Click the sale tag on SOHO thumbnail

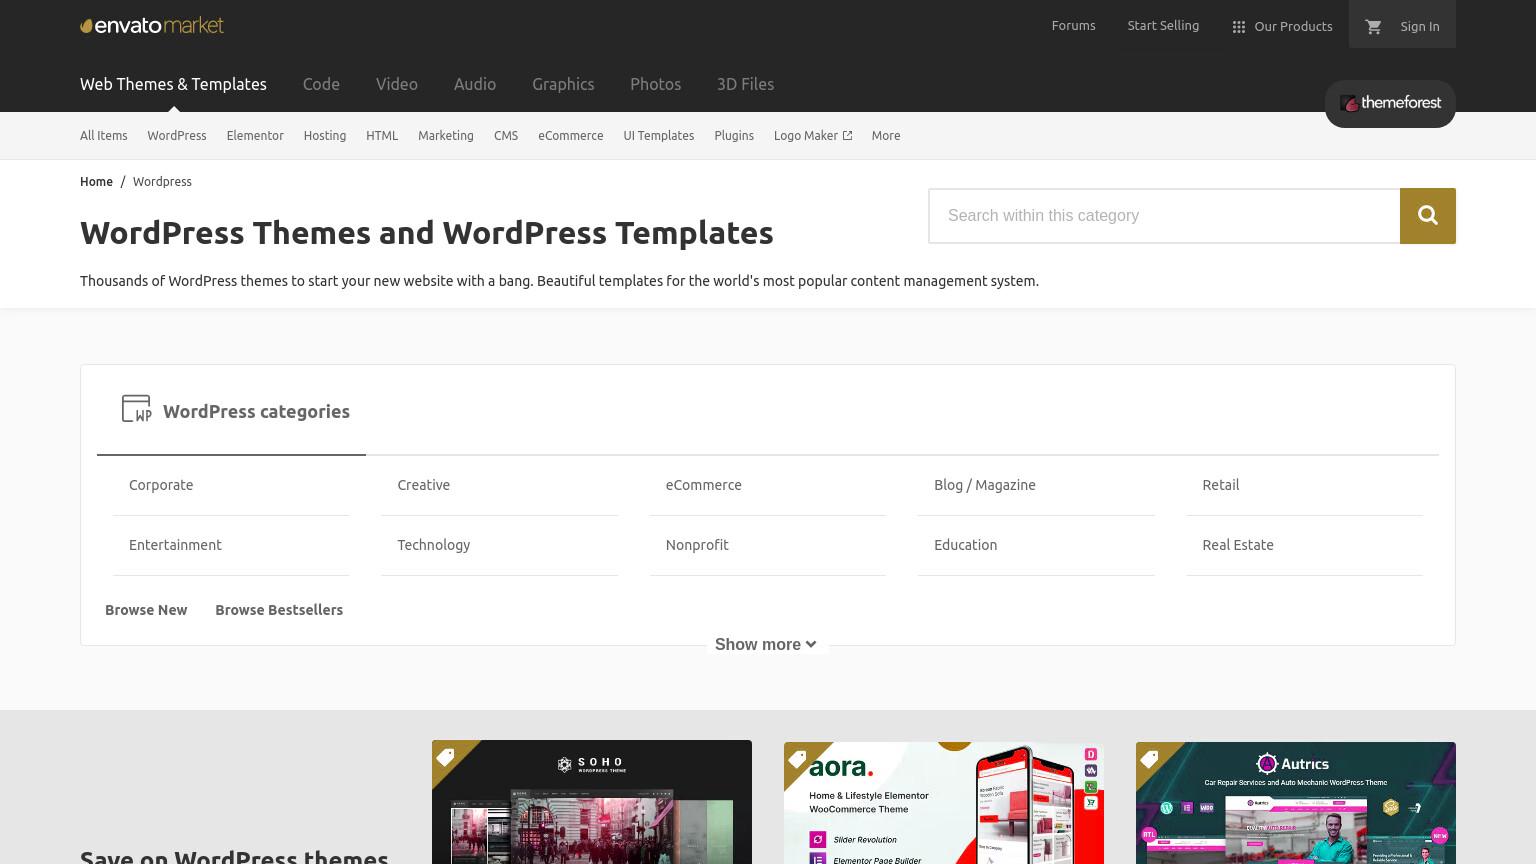(446, 757)
